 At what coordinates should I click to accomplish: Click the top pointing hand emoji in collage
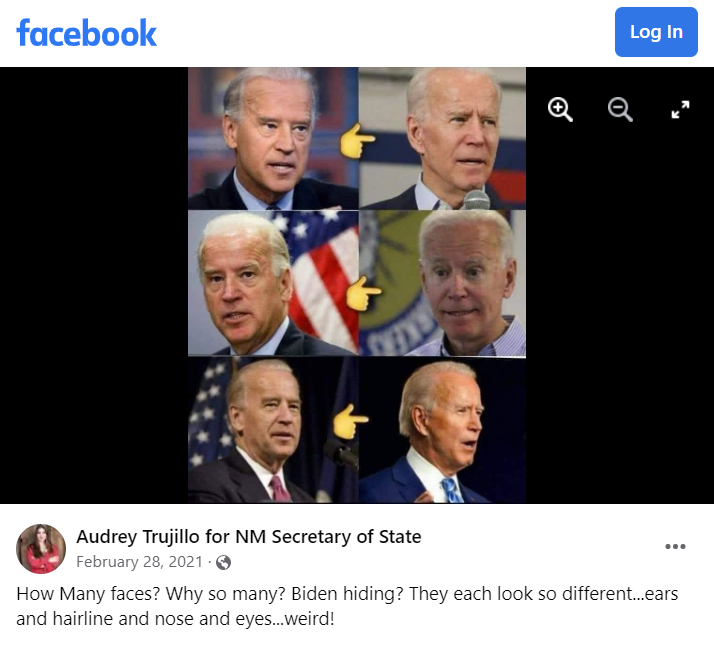click(x=357, y=141)
